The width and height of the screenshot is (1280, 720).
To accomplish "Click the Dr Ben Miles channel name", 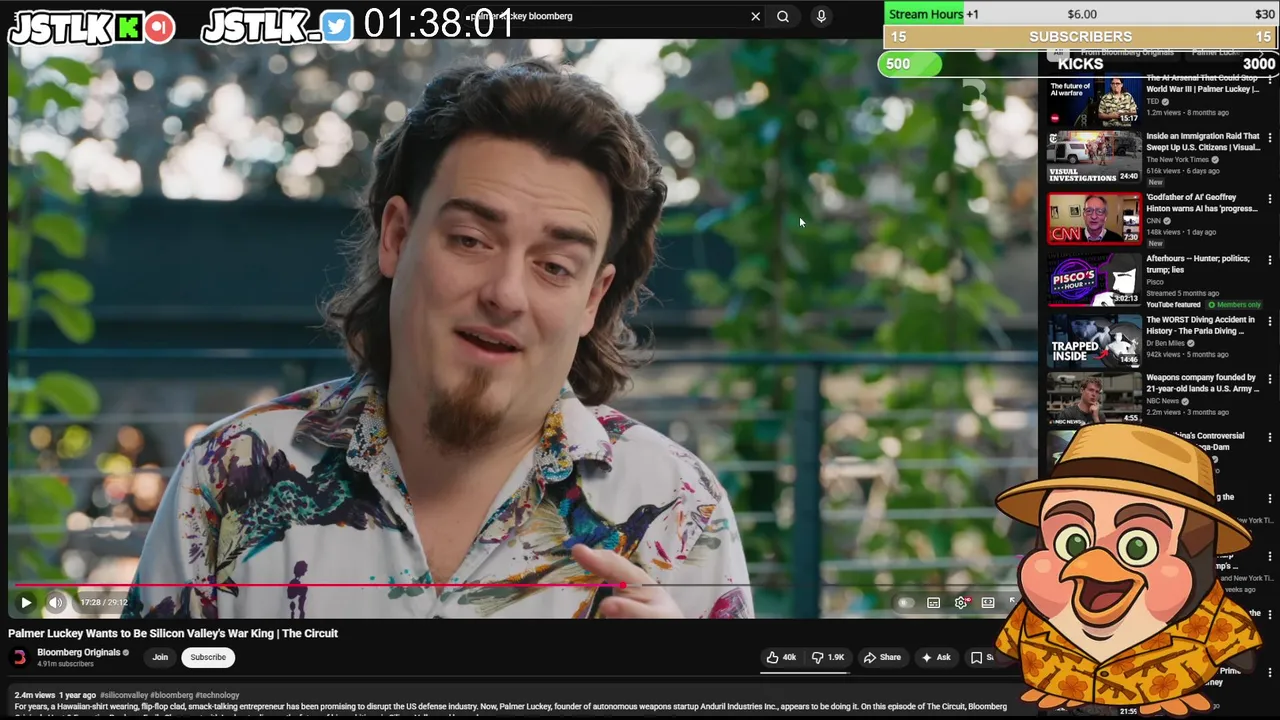I will (x=1166, y=343).
